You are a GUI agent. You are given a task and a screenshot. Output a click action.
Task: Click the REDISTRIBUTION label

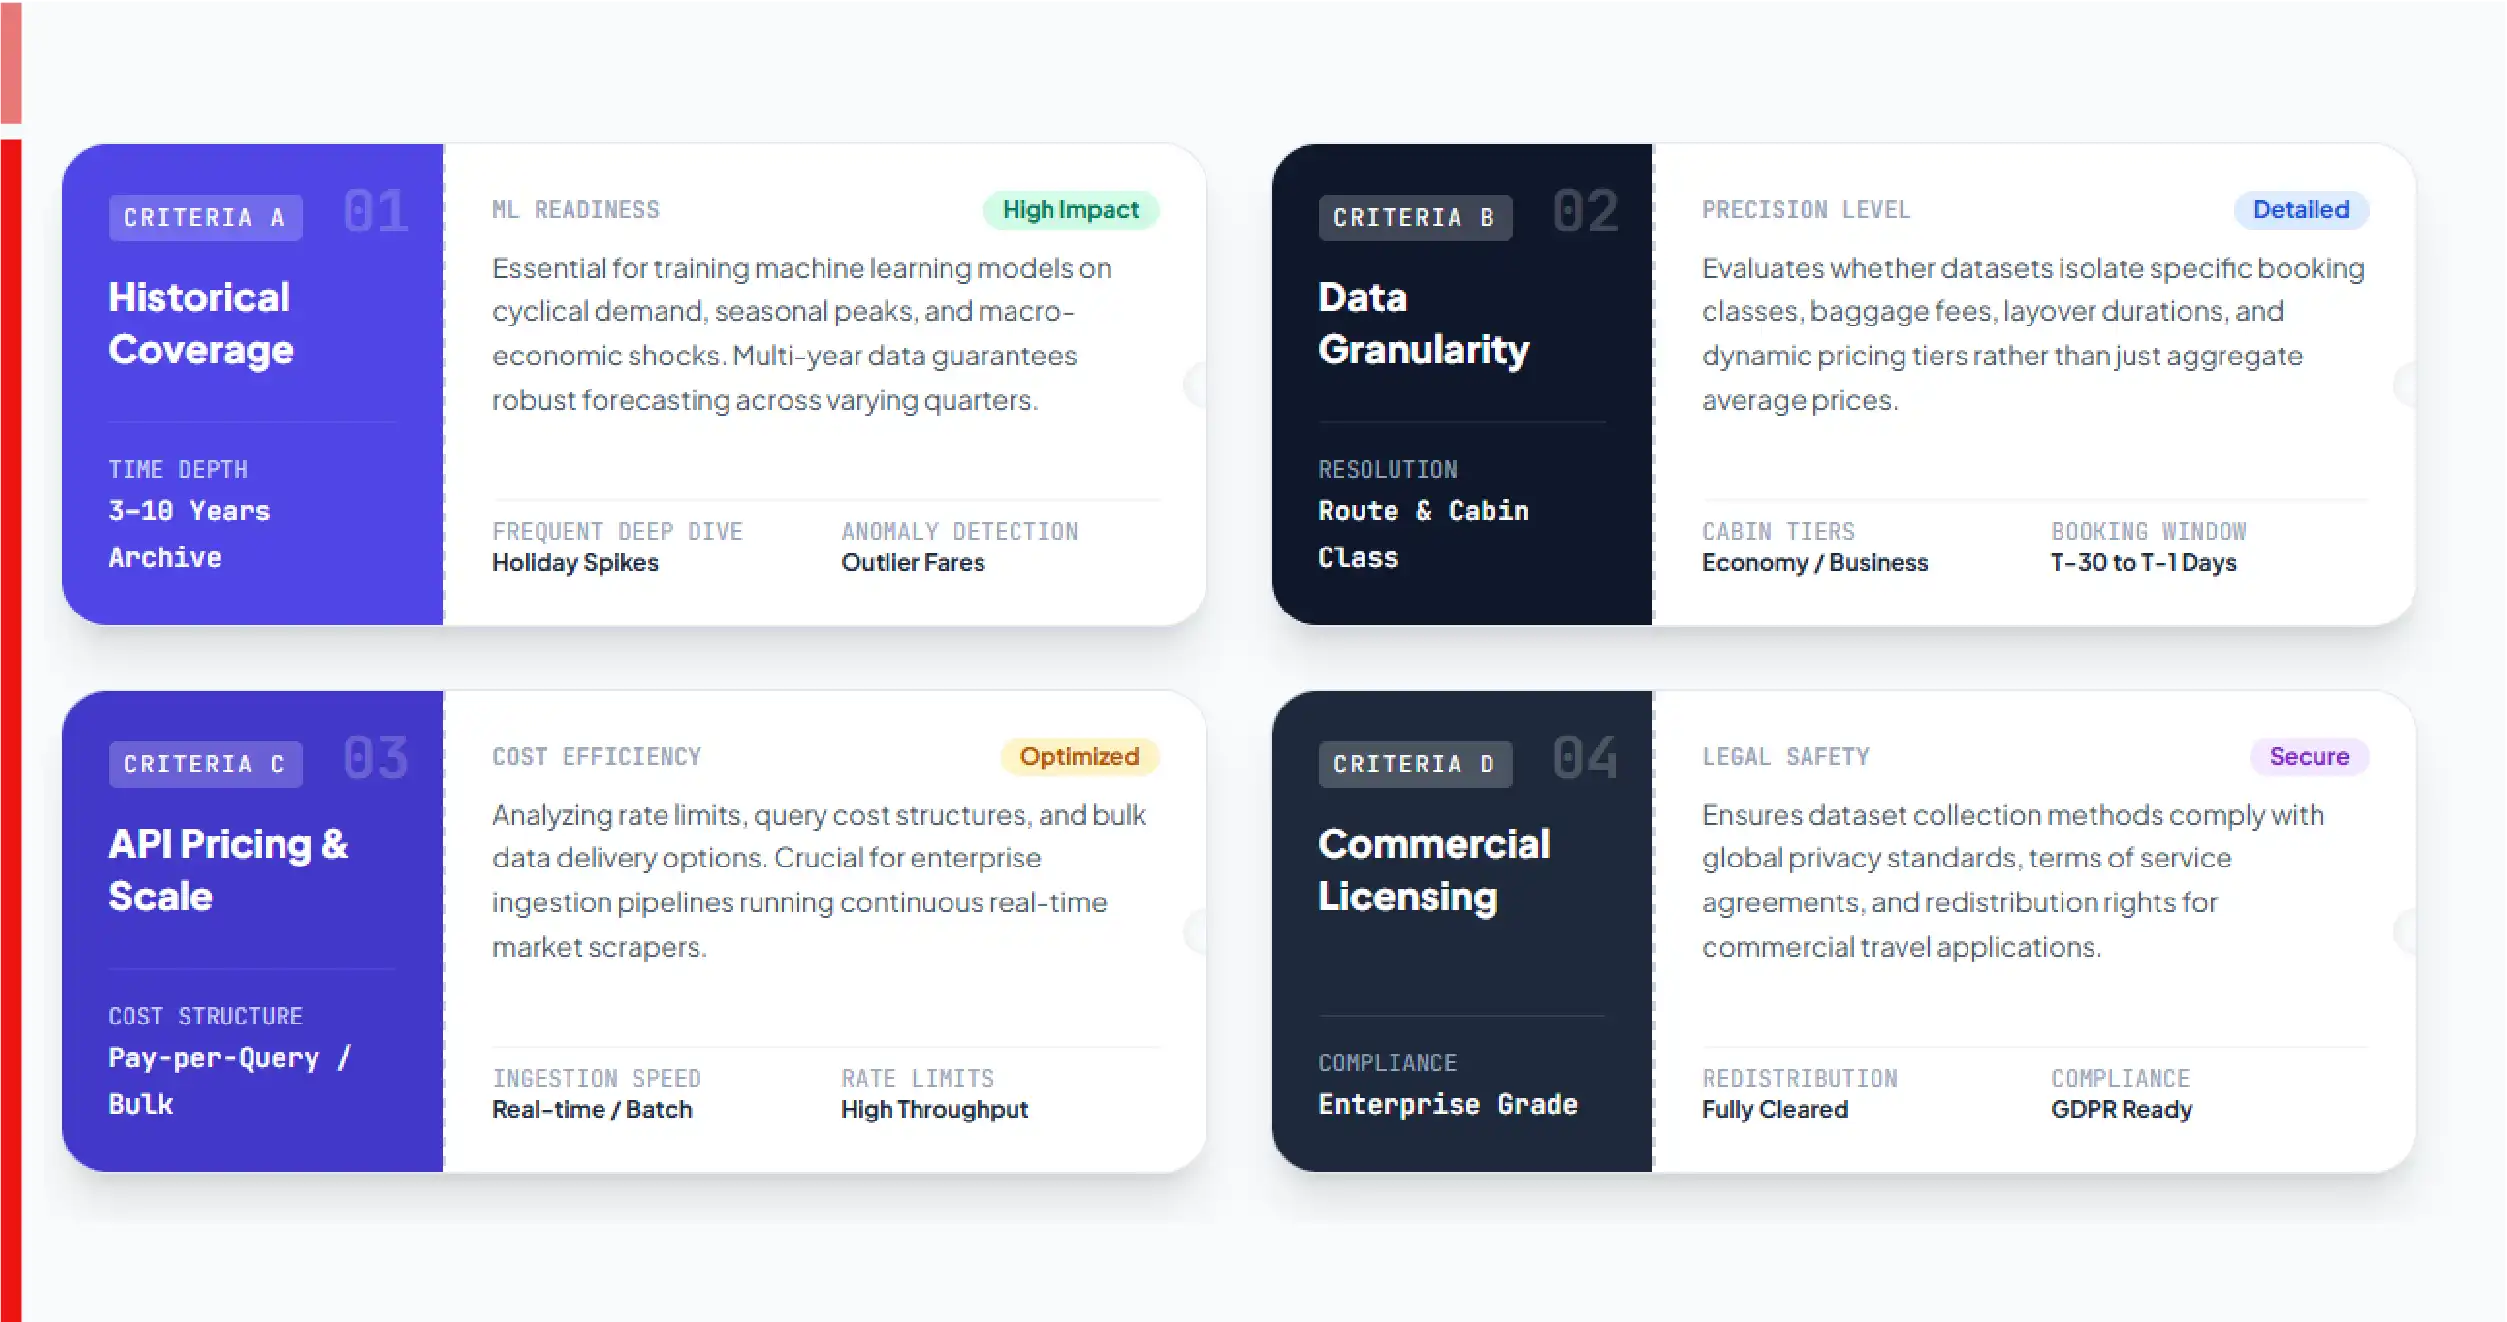coord(1800,1079)
